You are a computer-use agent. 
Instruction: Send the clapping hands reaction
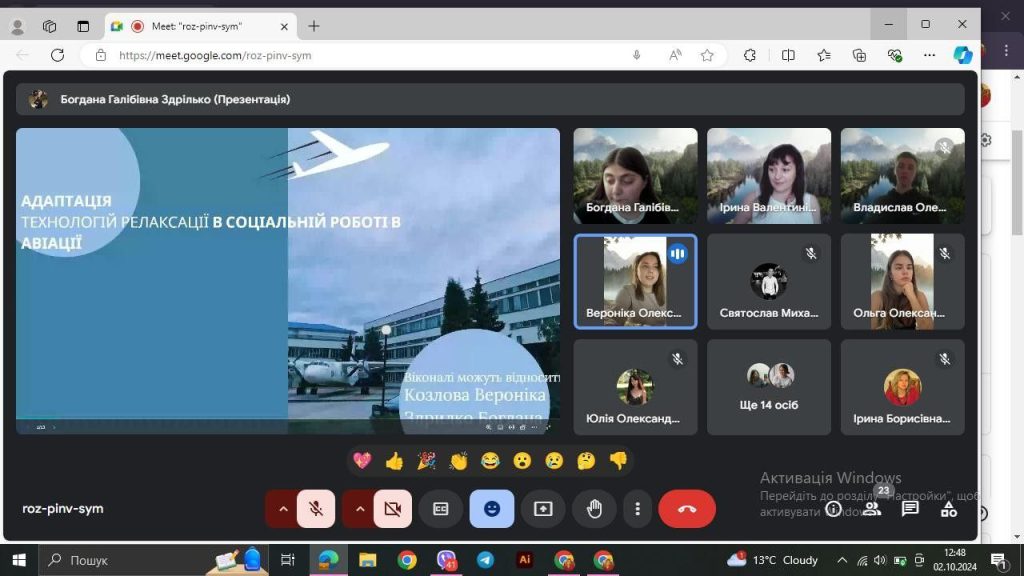[x=458, y=461]
